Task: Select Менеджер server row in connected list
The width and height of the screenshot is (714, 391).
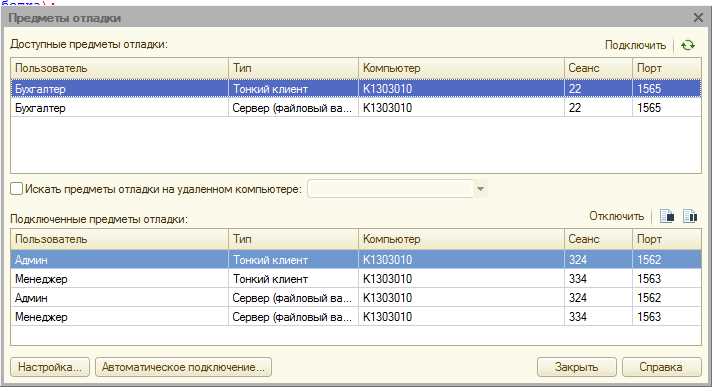Action: pyautogui.click(x=356, y=317)
